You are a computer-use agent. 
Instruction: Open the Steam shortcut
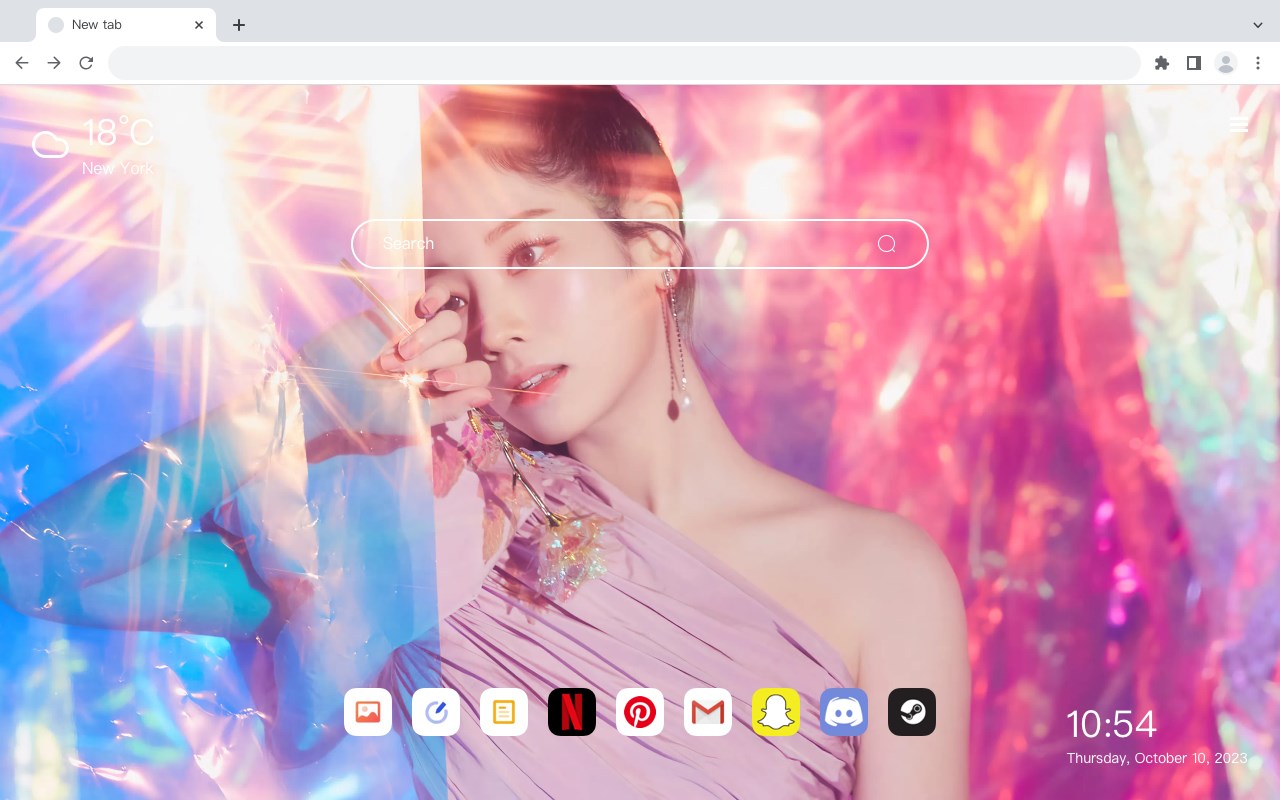912,712
